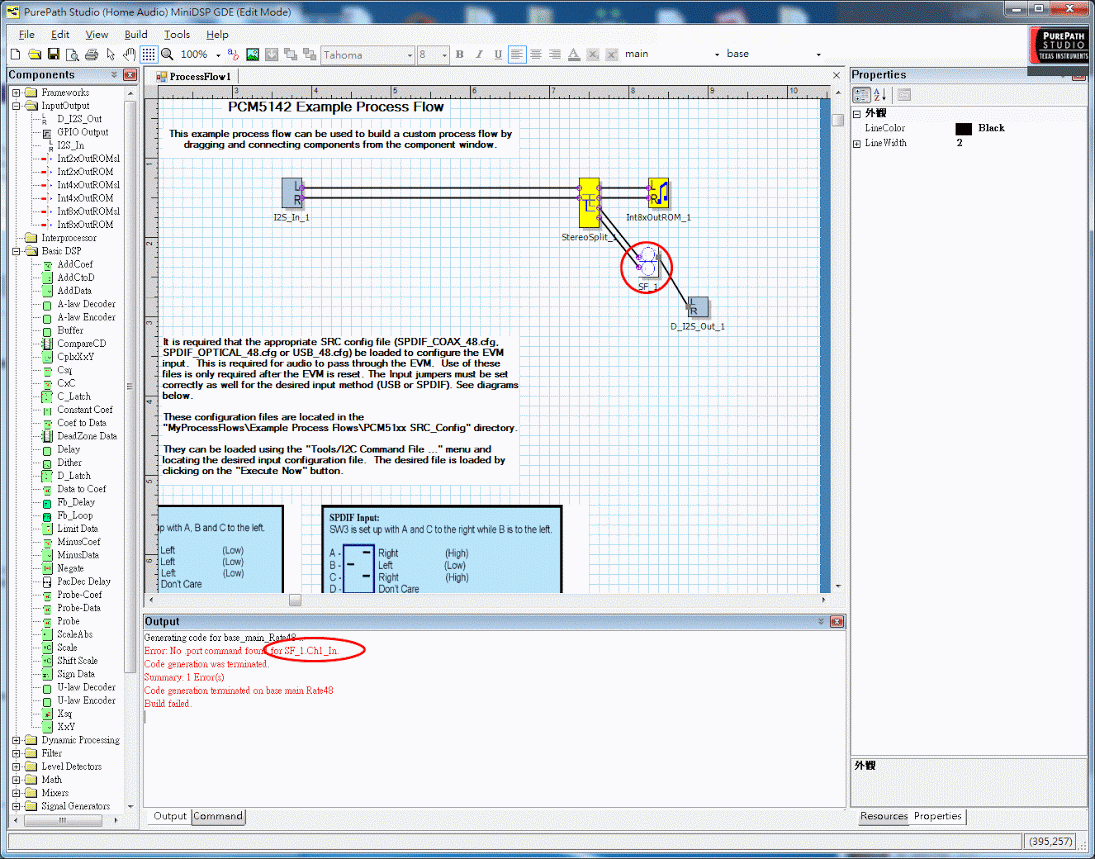
Task: Open the View menu
Action: pyautogui.click(x=96, y=34)
